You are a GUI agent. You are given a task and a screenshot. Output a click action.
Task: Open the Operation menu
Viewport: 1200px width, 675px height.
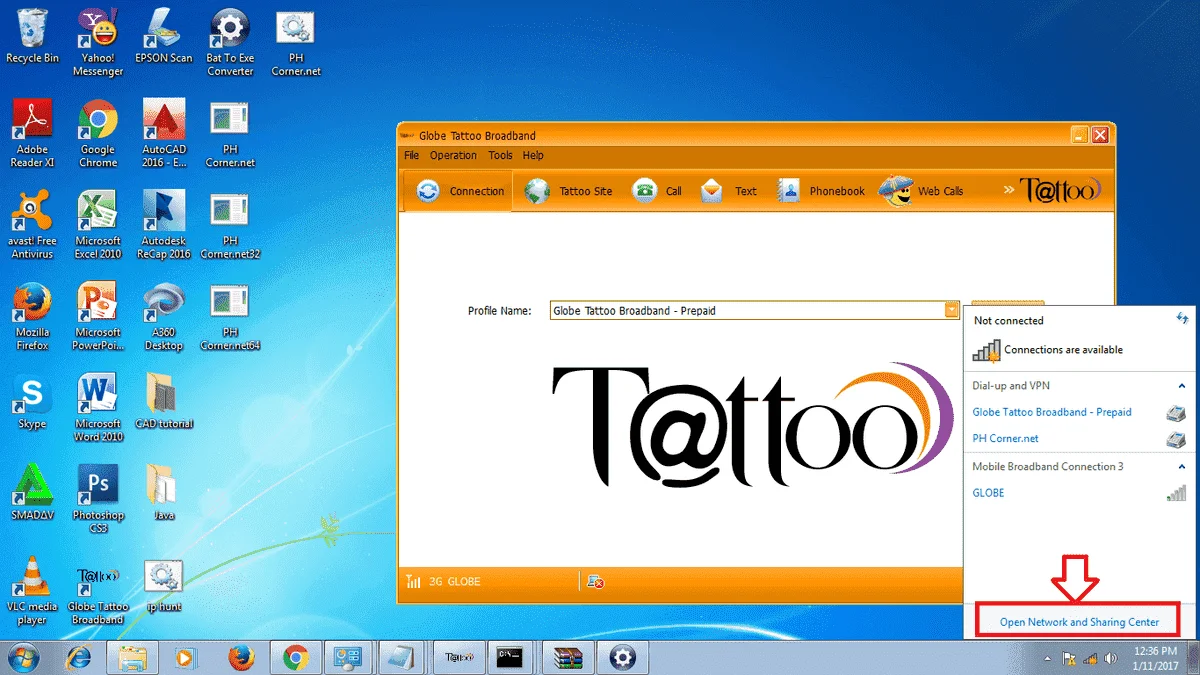coord(453,155)
